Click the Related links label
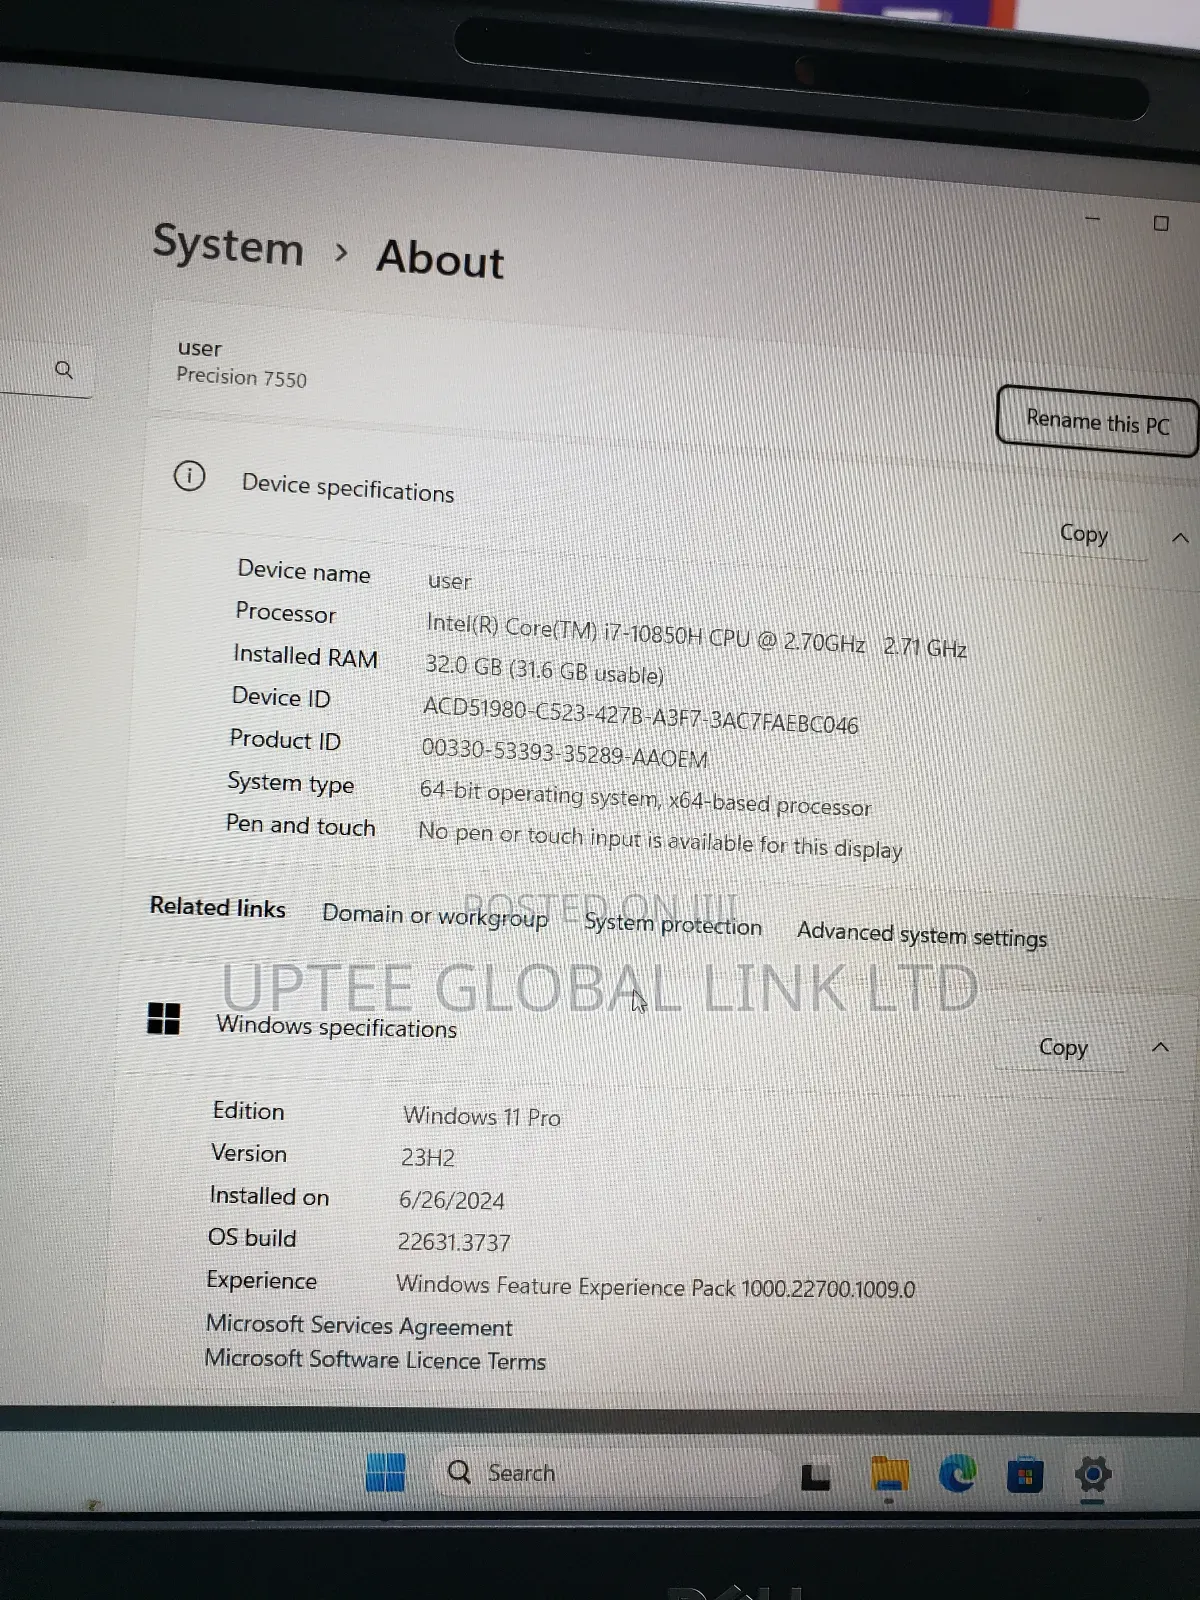Screen dimensions: 1200x1600 click(218, 908)
